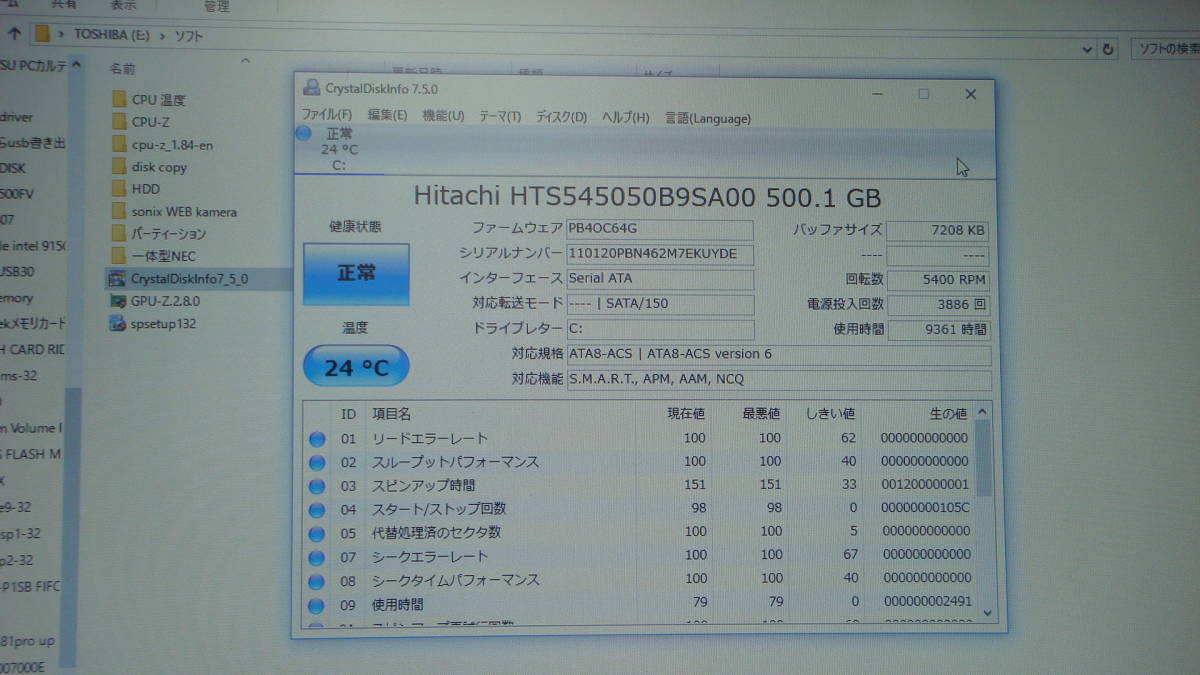Click the ソフトの検索 search box
This screenshot has height=675, width=1200.
1166,49
